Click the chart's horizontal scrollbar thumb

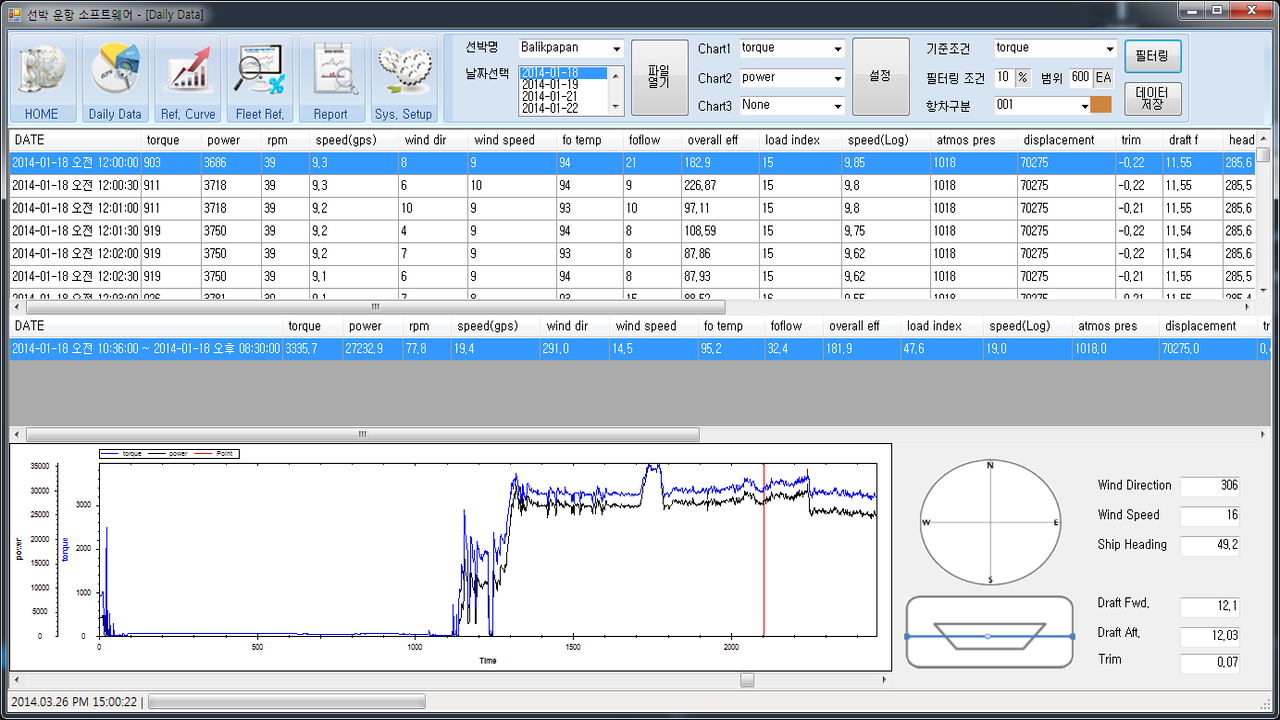point(747,680)
